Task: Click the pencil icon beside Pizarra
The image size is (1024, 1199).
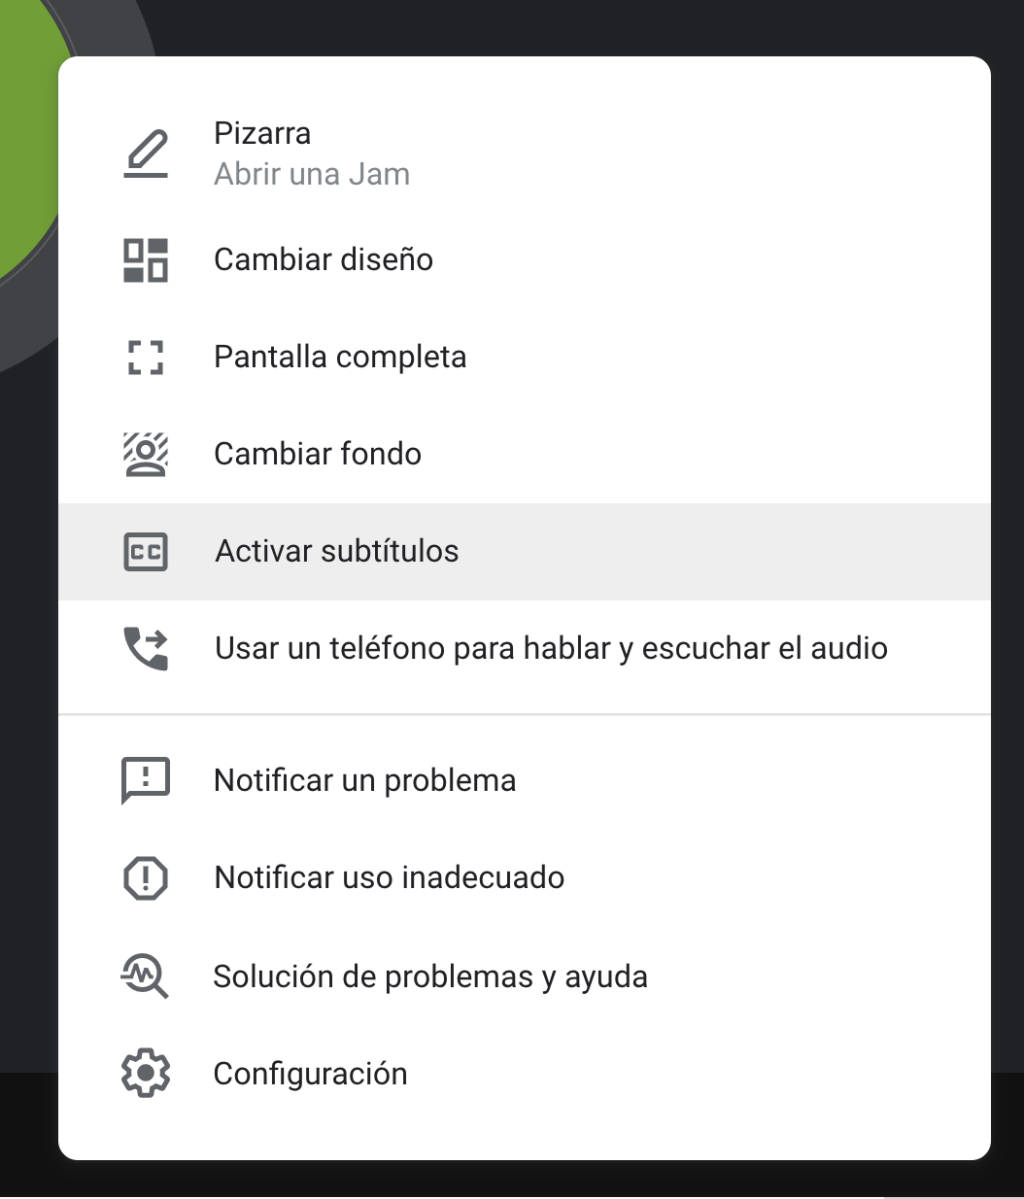Action: [146, 154]
